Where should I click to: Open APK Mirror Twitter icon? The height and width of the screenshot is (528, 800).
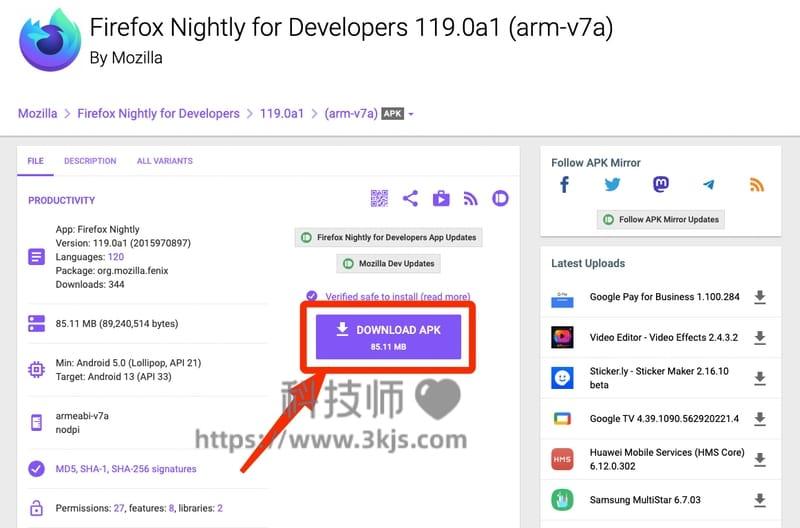612,185
